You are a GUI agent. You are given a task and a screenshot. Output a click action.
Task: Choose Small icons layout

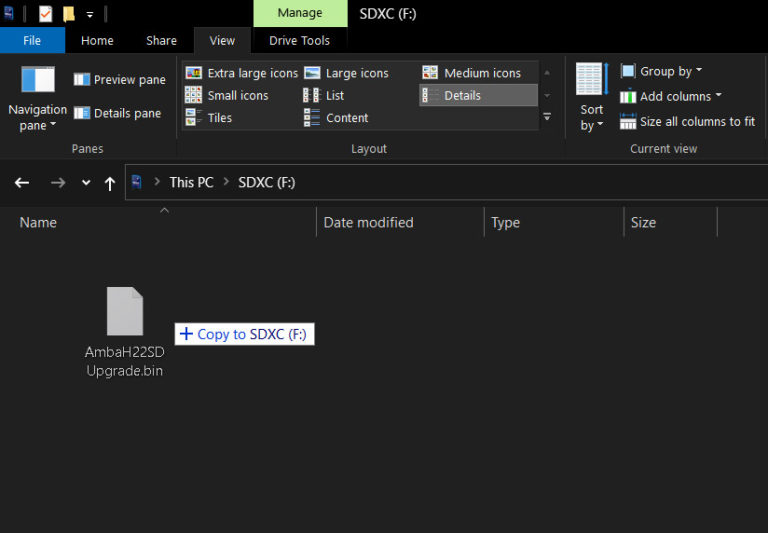227,96
